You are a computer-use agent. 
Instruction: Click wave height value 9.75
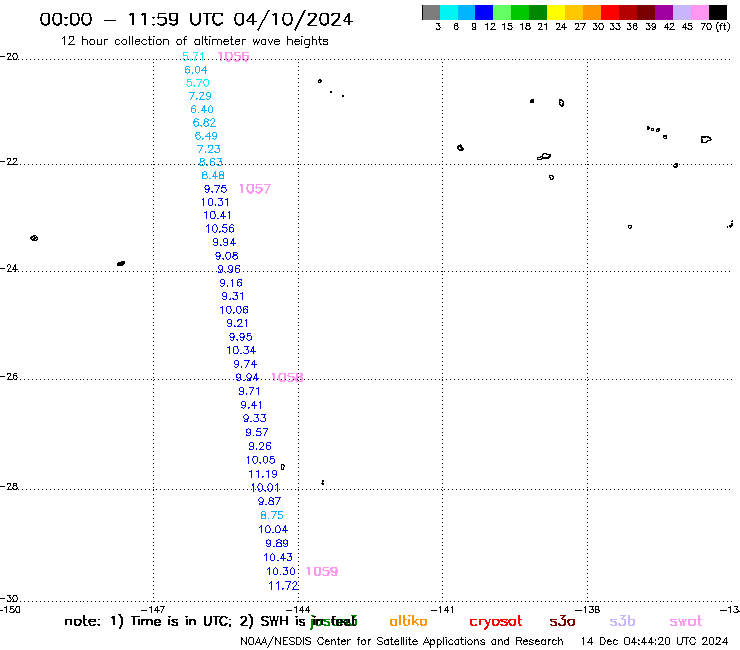216,189
